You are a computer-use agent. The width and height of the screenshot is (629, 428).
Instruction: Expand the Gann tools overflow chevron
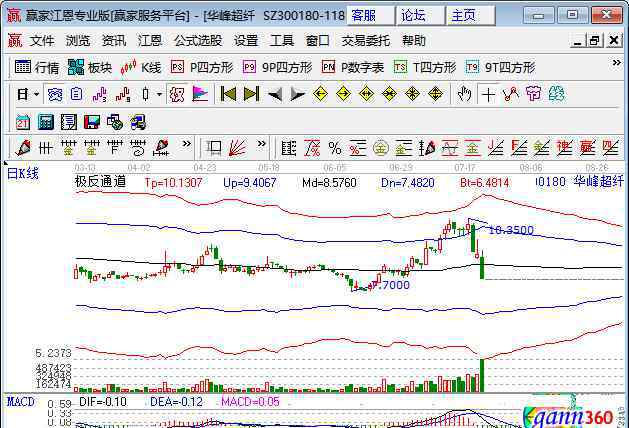coord(261,144)
